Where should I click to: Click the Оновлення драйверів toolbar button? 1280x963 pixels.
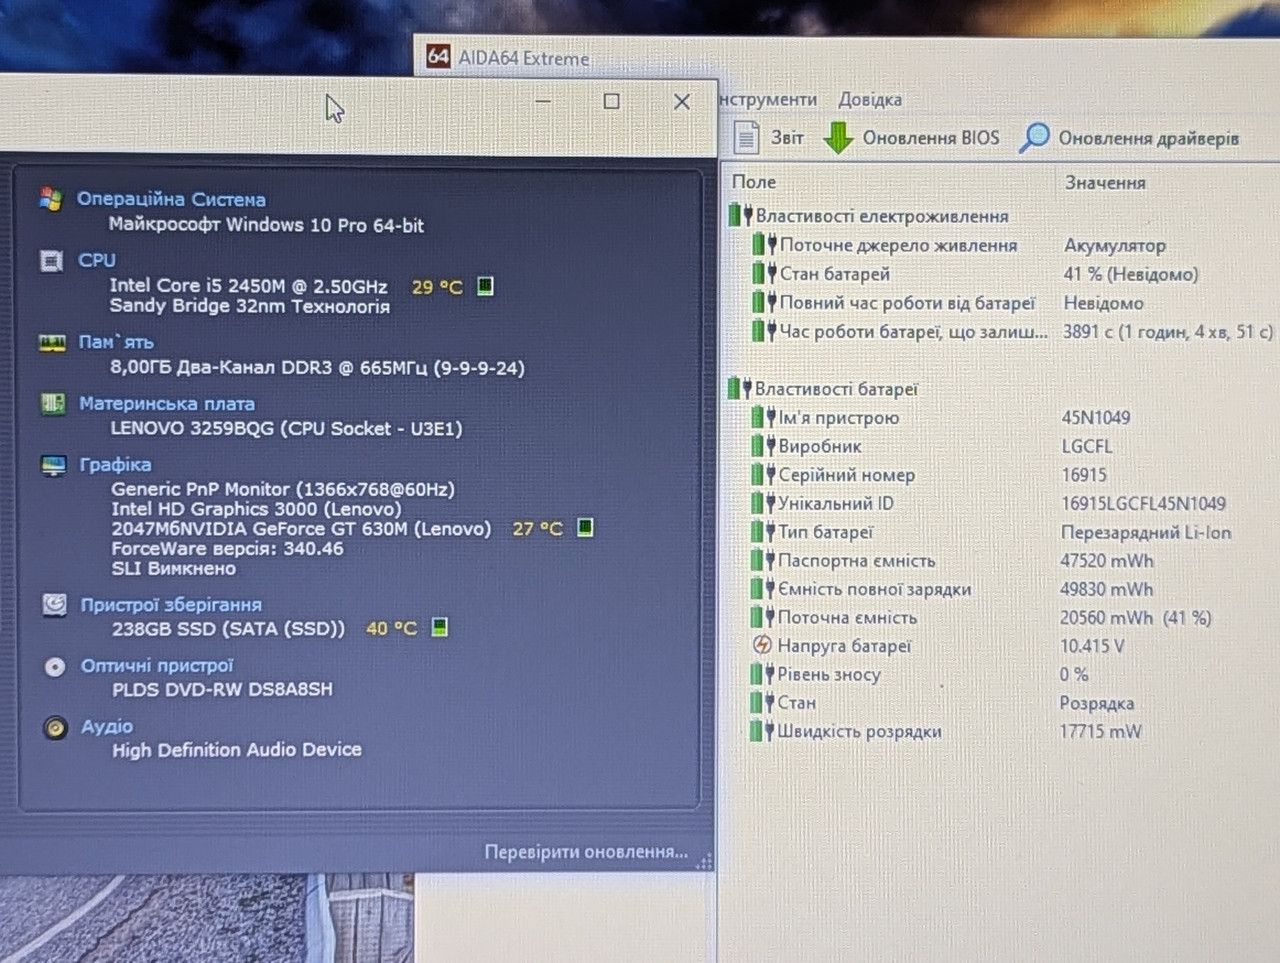click(x=1130, y=138)
